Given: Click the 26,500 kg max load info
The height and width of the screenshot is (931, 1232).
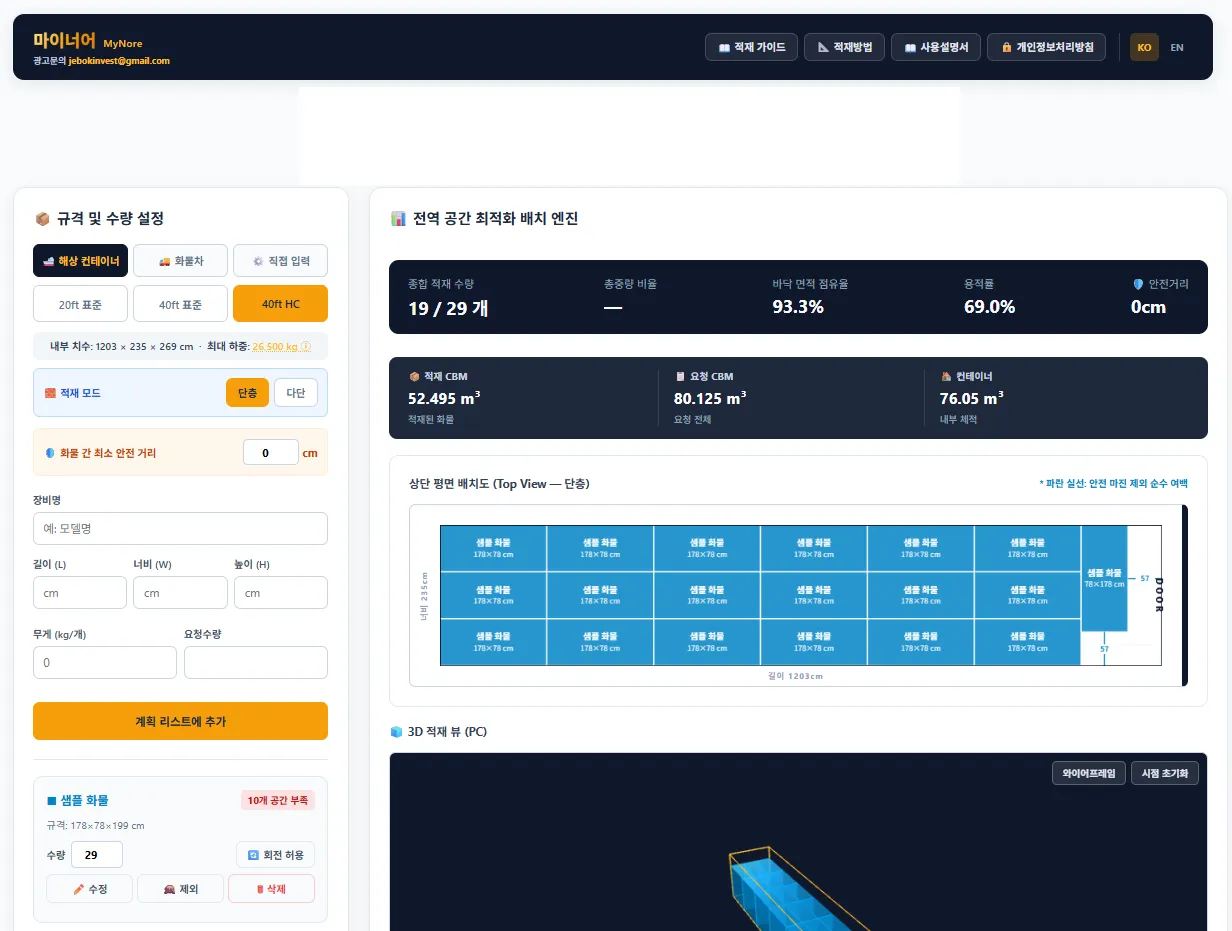Looking at the screenshot, I should click(x=281, y=347).
